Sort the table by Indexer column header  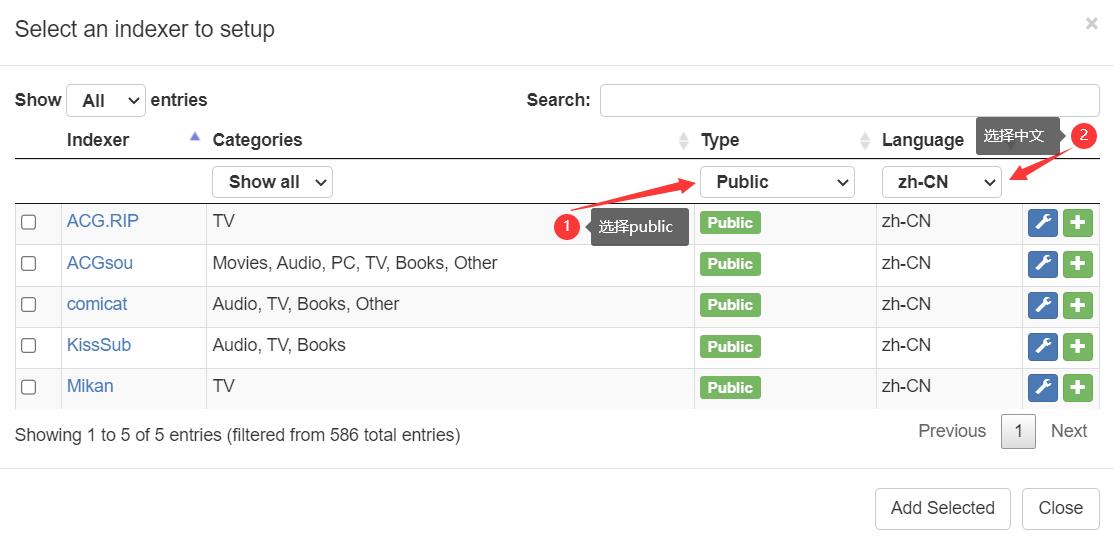pos(98,140)
